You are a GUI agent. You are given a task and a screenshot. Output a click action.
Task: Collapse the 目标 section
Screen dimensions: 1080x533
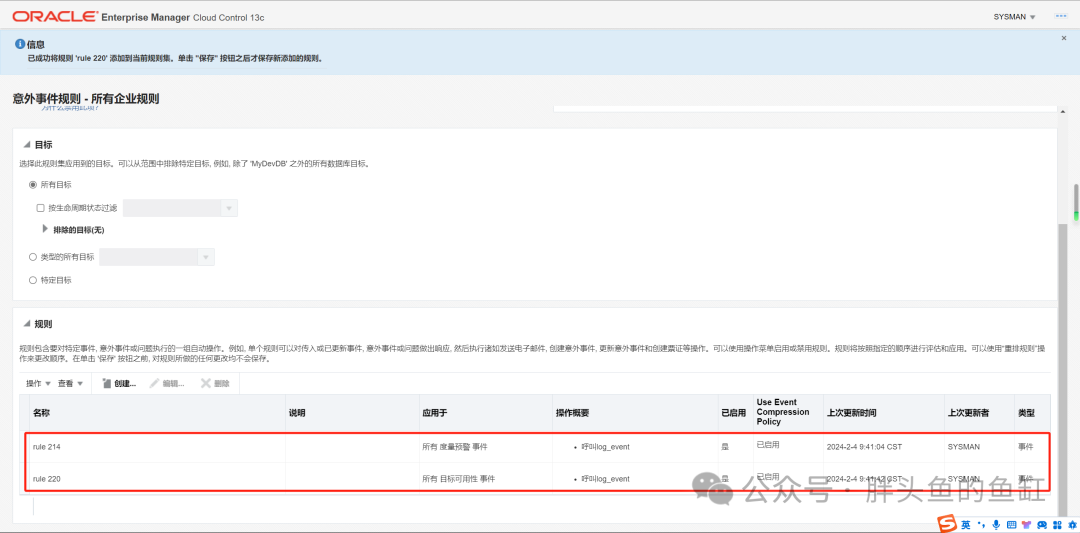[28, 145]
